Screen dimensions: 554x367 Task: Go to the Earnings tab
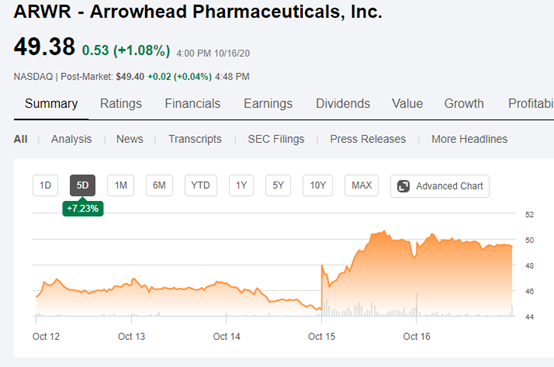pos(268,104)
